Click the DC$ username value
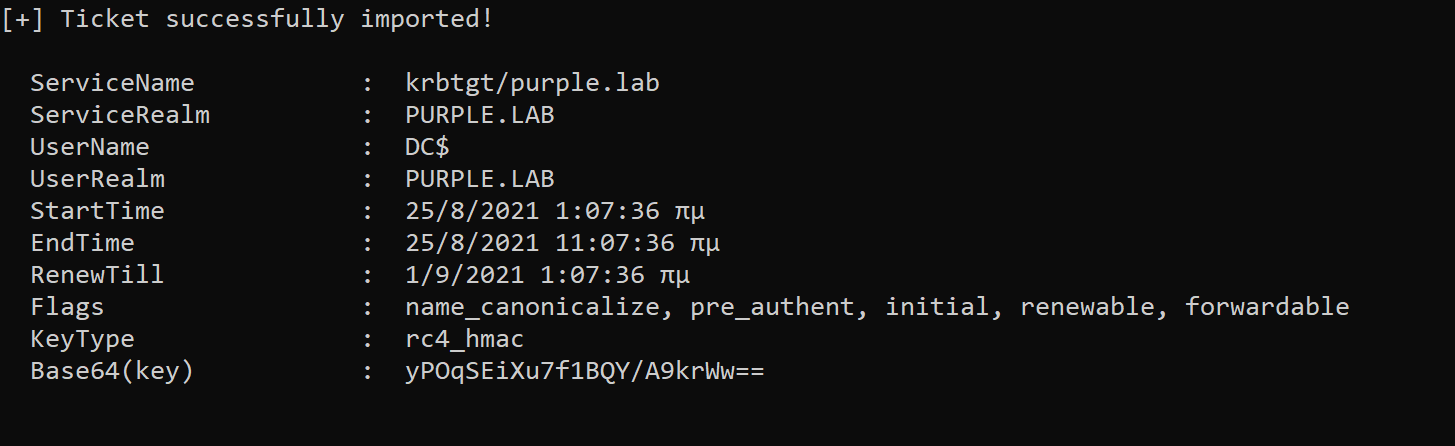This screenshot has width=1455, height=446. [427, 147]
